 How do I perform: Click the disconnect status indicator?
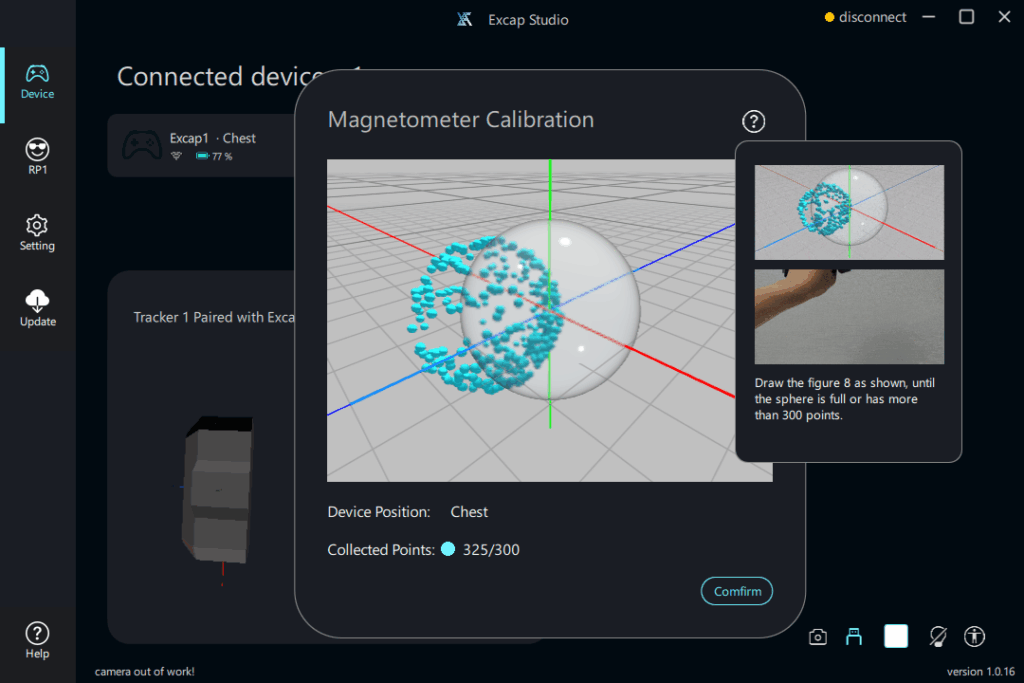tap(865, 17)
